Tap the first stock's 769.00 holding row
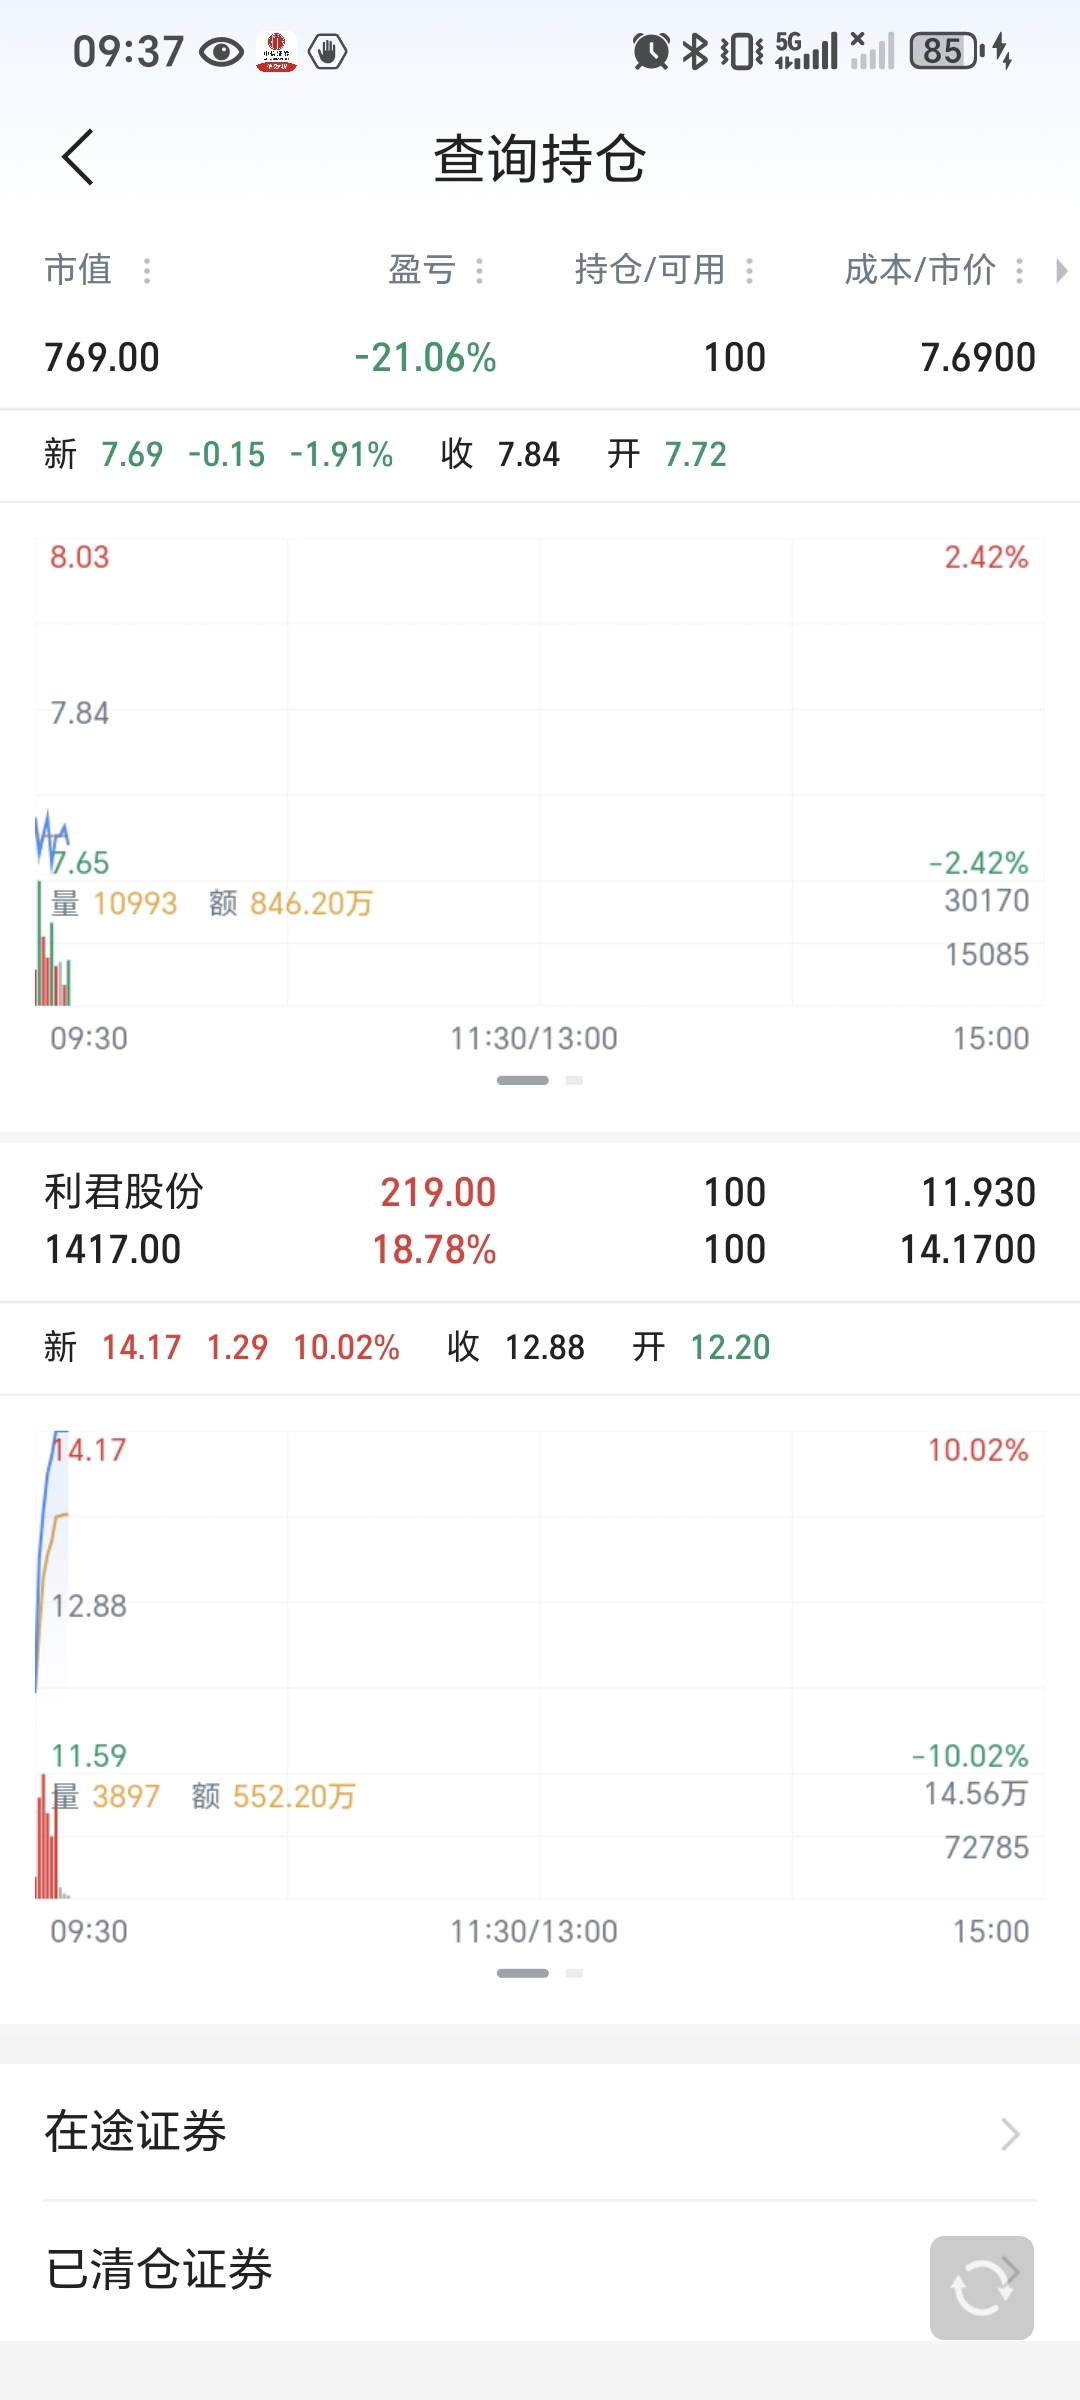Image resolution: width=1080 pixels, height=2400 pixels. [x=540, y=357]
